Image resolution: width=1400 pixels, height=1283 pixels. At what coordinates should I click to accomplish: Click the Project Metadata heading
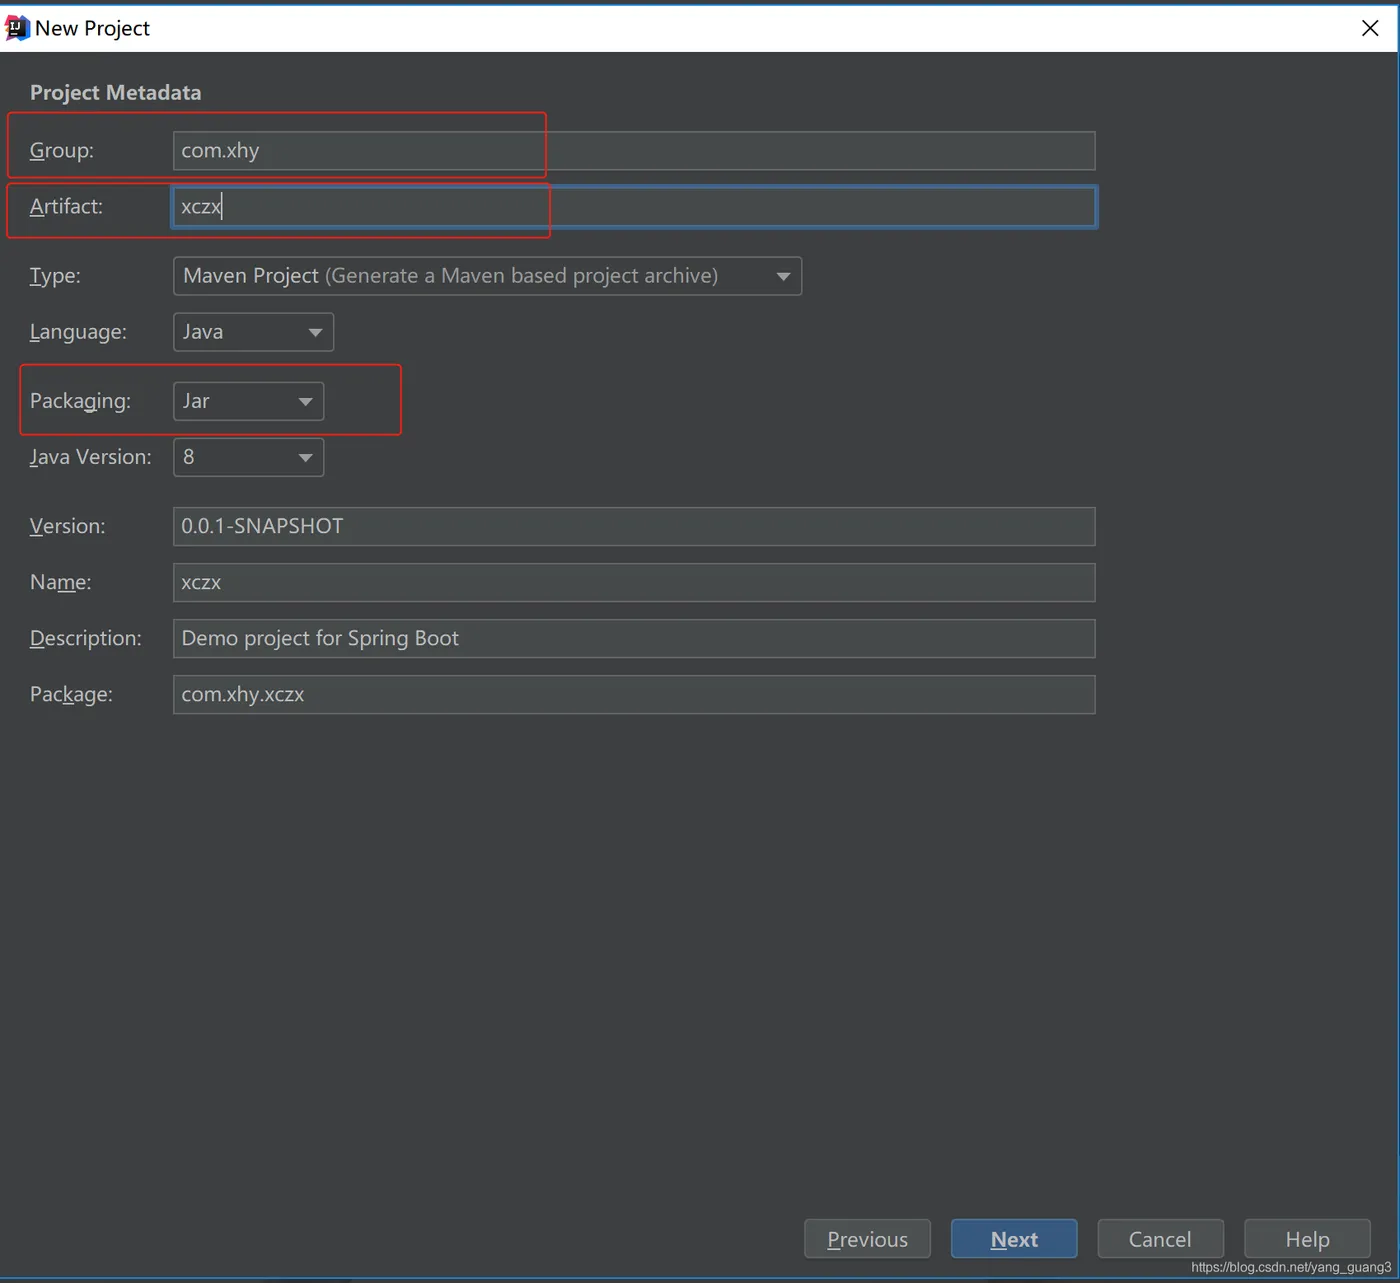click(115, 92)
